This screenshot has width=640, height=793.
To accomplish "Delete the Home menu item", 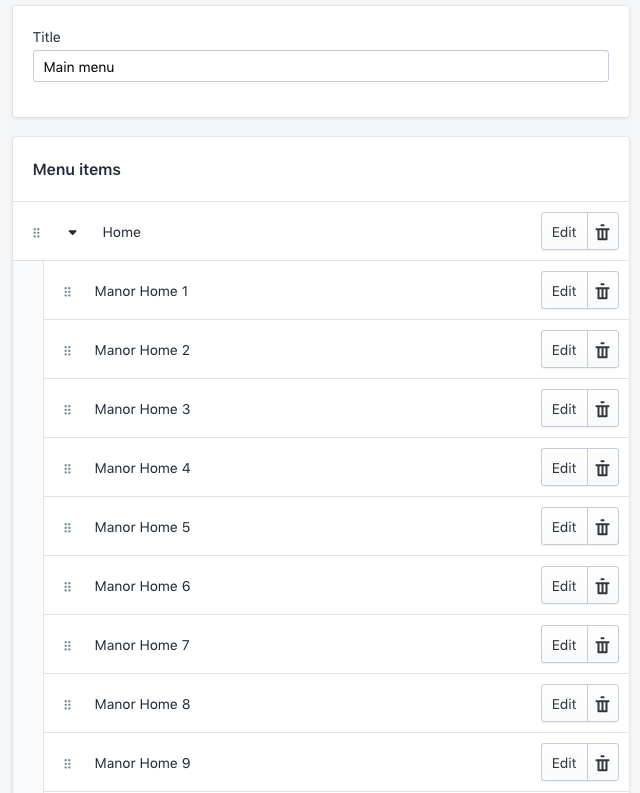I will click(602, 232).
